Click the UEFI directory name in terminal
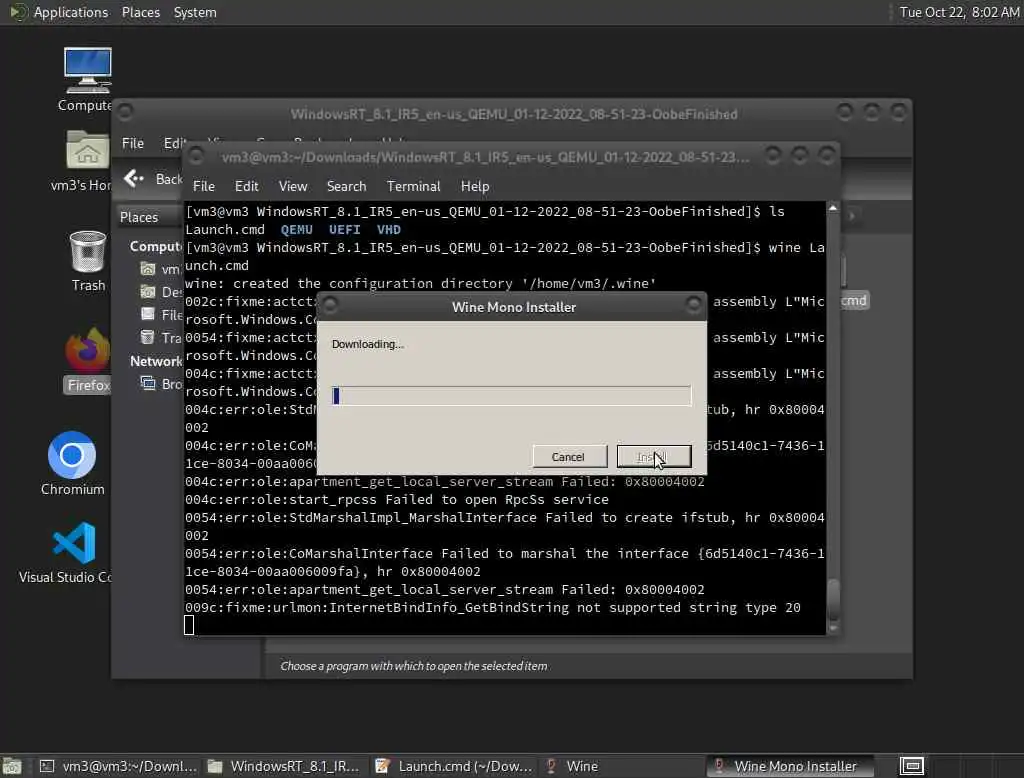Viewport: 1024px width, 778px height. [x=344, y=229]
